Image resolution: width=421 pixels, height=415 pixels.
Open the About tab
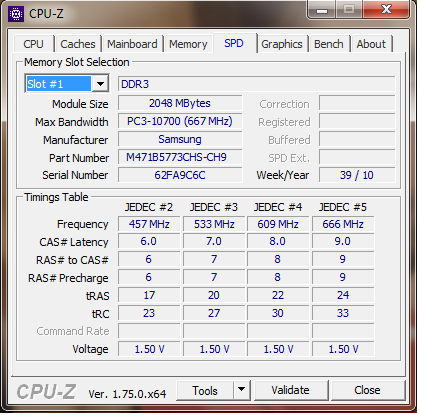(371, 44)
